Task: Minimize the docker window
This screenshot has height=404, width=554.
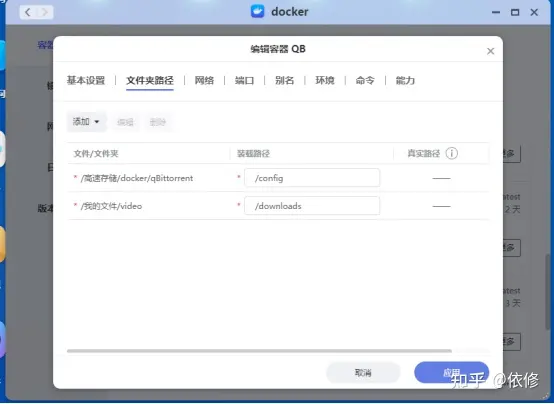Action: (x=496, y=12)
